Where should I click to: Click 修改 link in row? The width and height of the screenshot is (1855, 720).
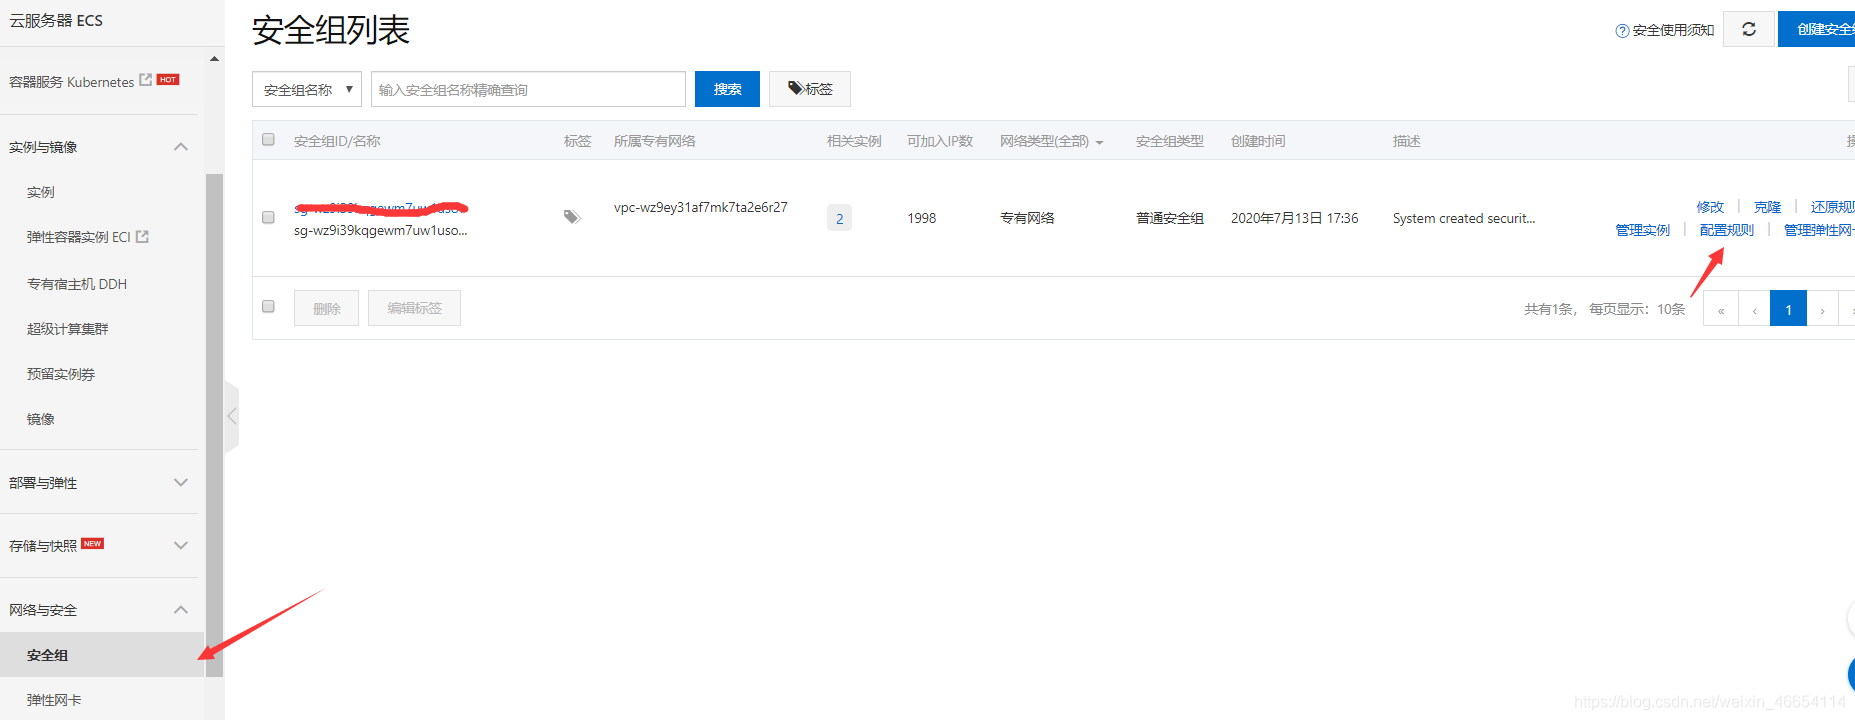tap(1710, 207)
